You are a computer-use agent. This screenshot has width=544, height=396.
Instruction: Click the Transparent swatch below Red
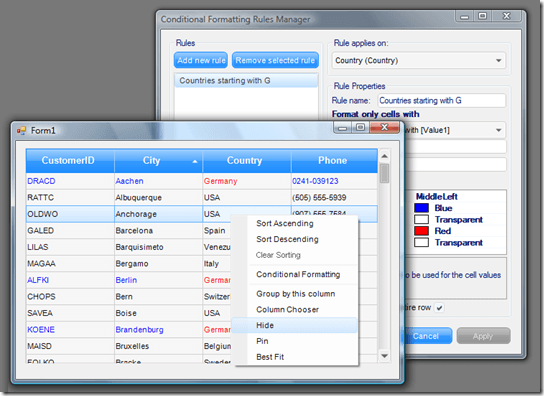421,243
